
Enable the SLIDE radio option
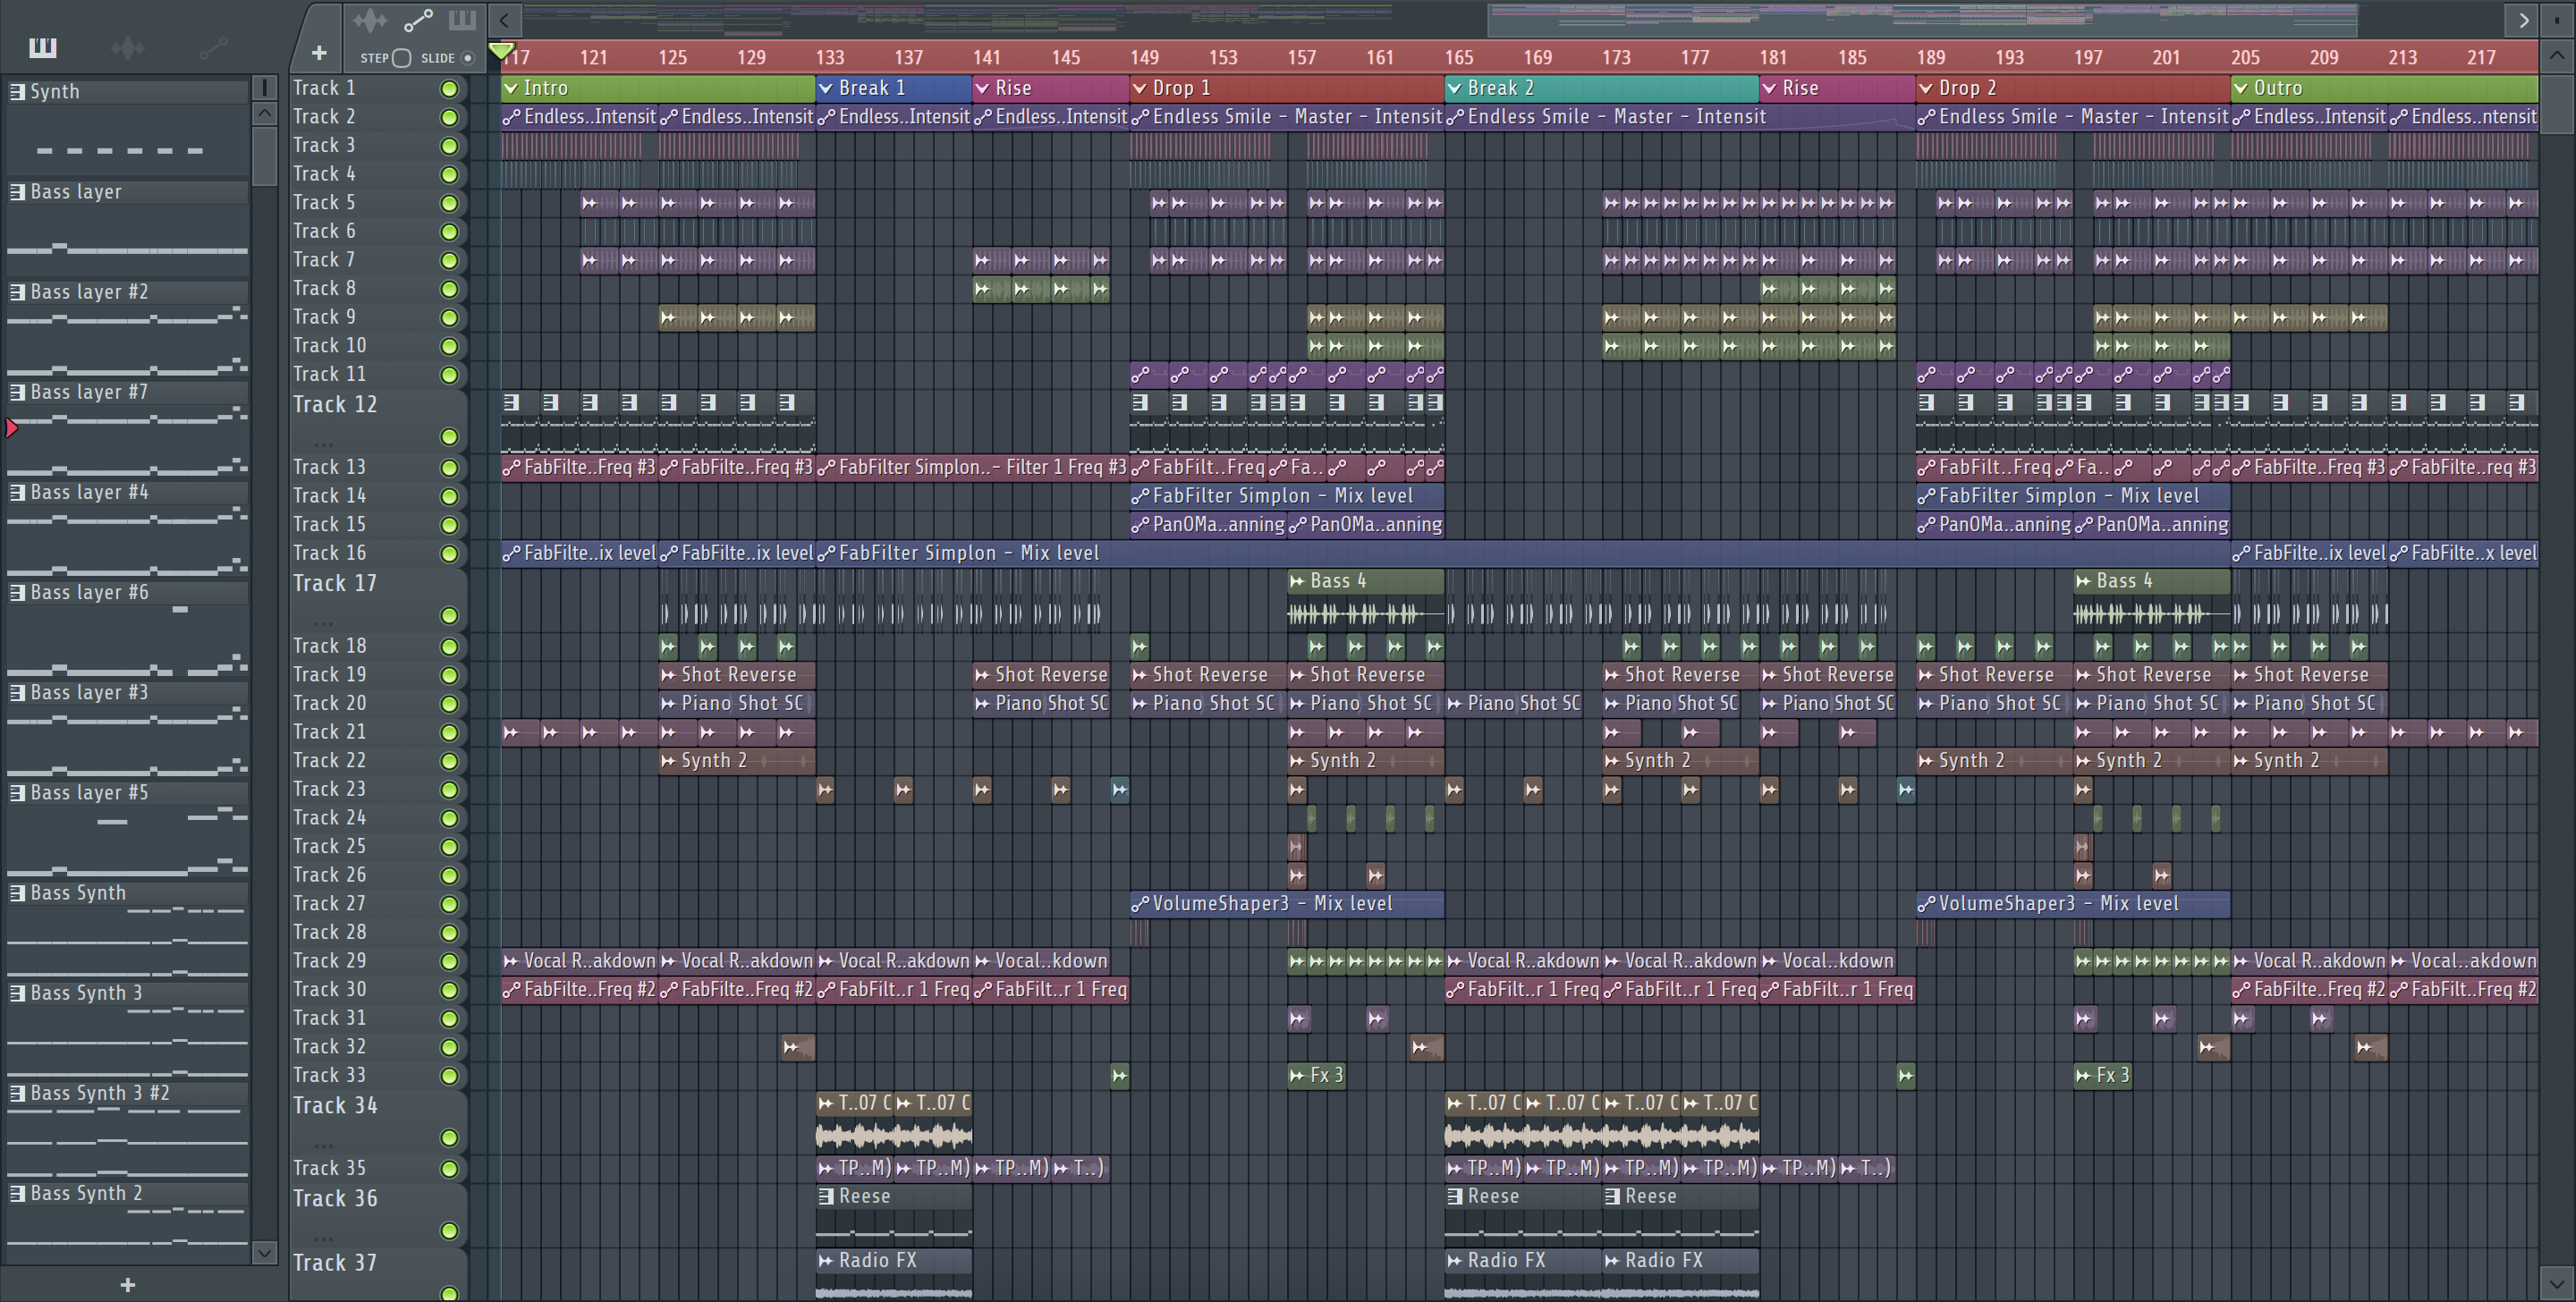(467, 58)
